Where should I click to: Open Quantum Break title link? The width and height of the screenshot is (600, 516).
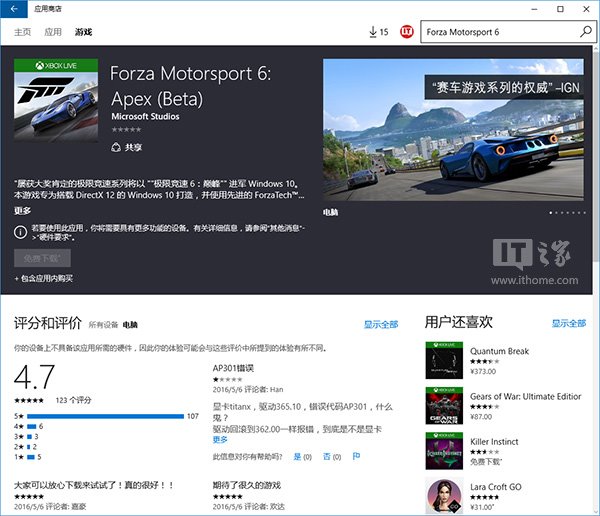pos(499,351)
